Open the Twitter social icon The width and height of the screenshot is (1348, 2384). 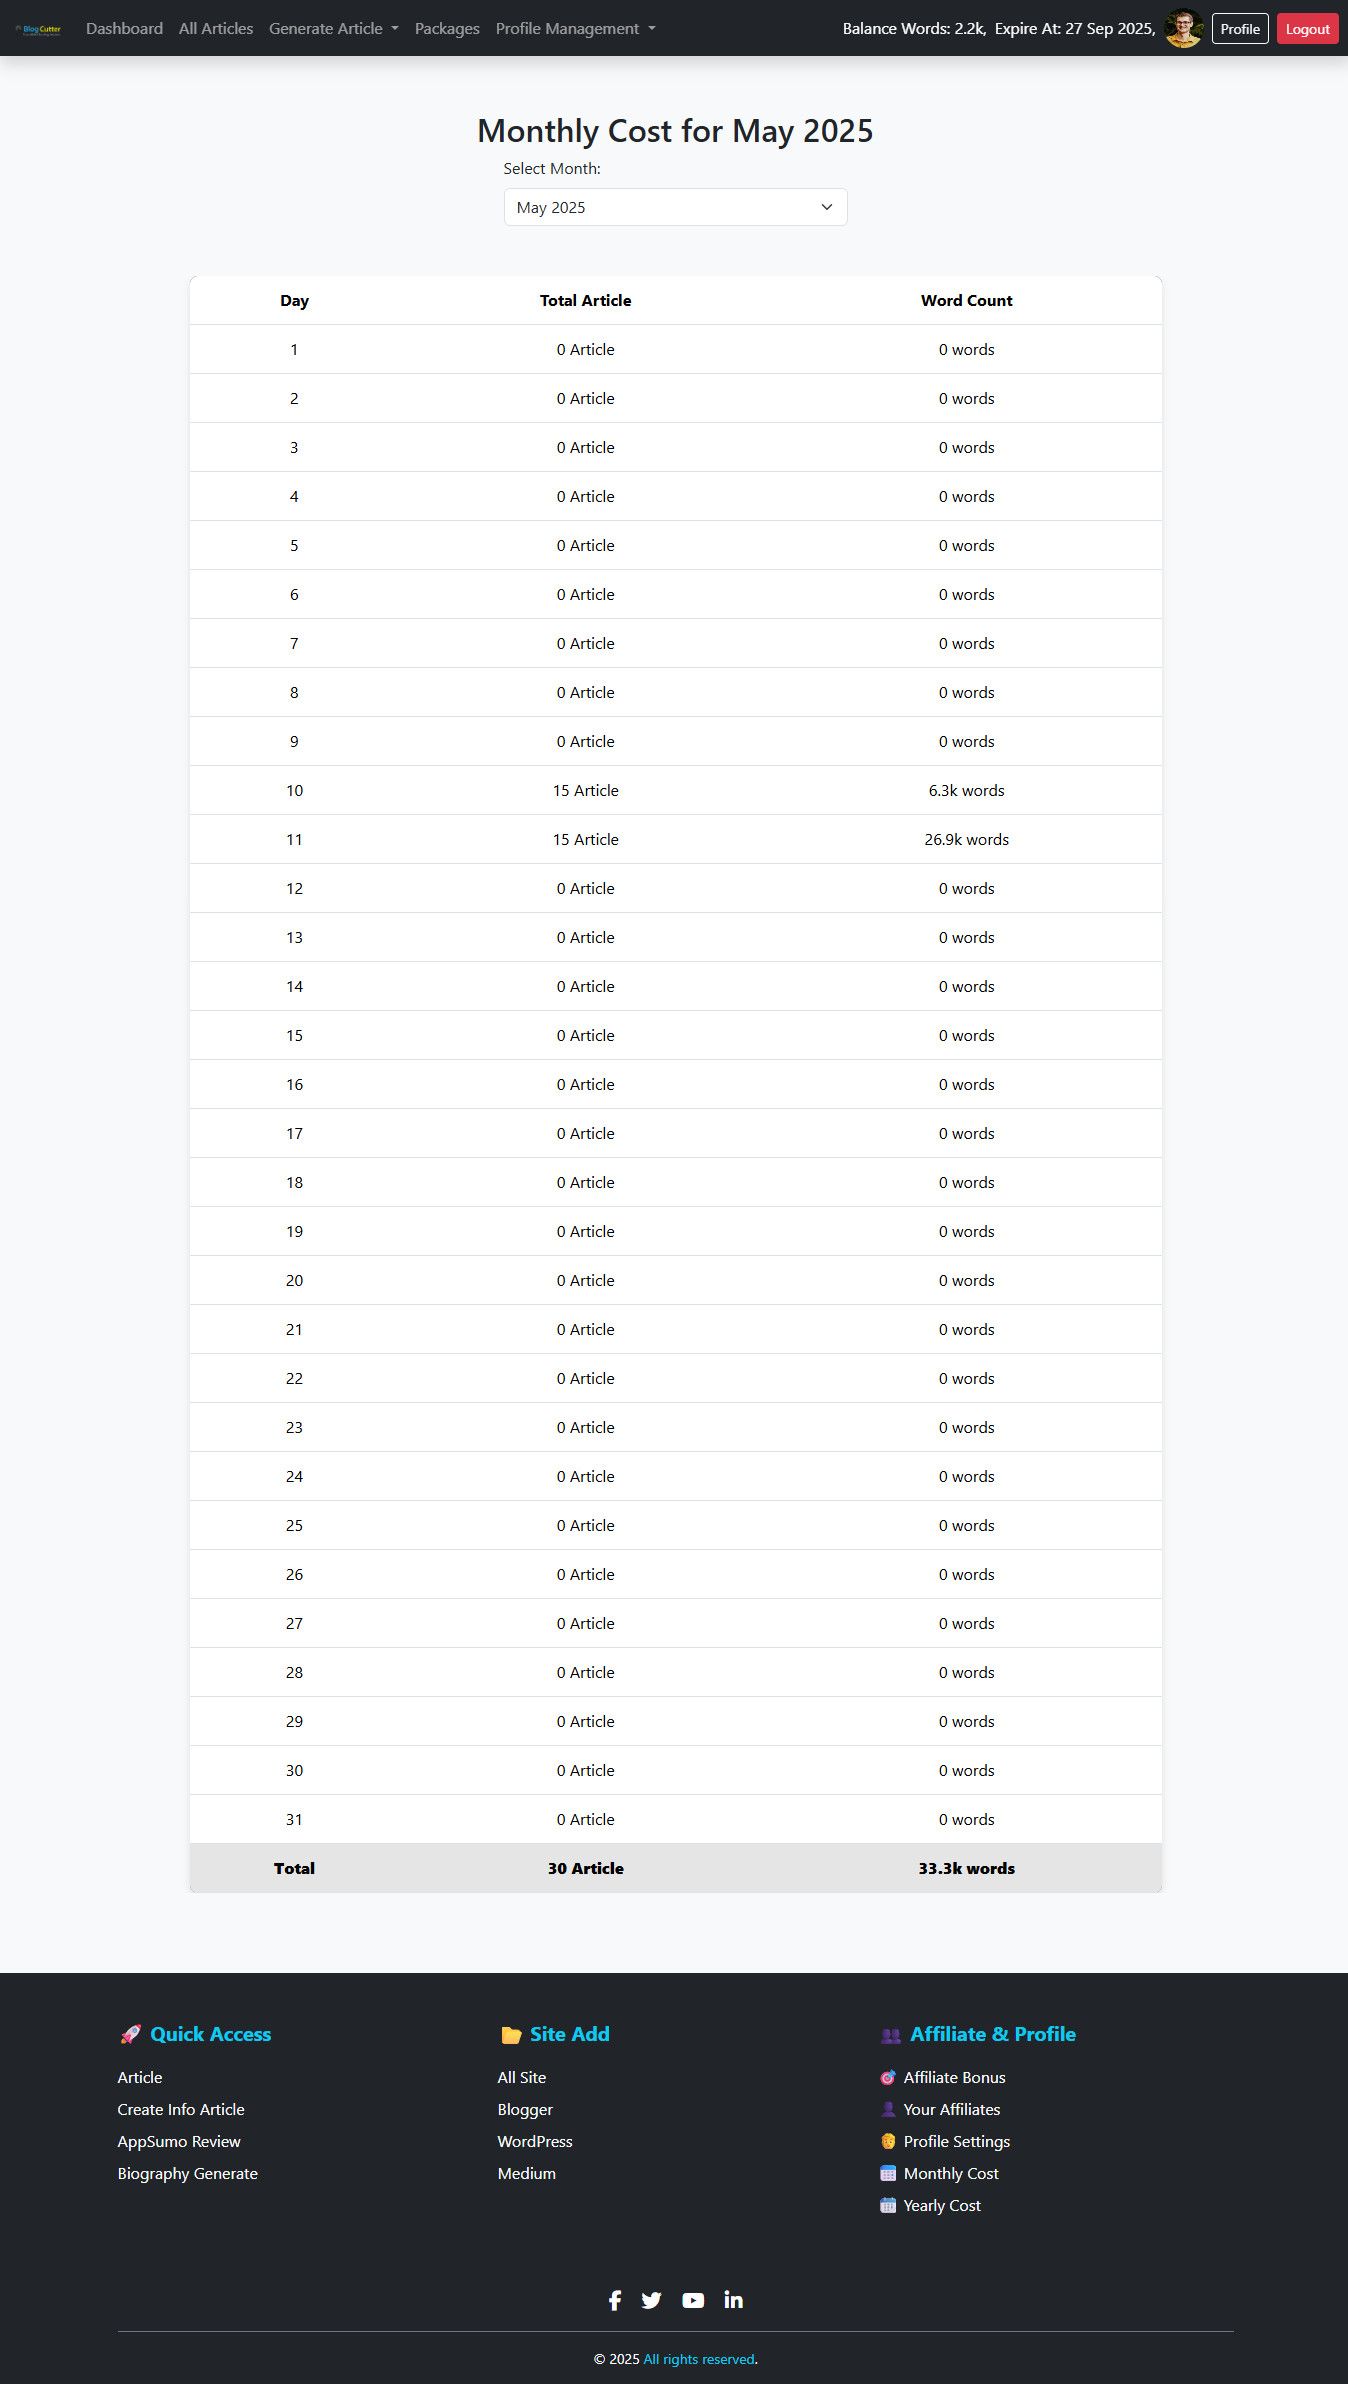click(651, 2300)
